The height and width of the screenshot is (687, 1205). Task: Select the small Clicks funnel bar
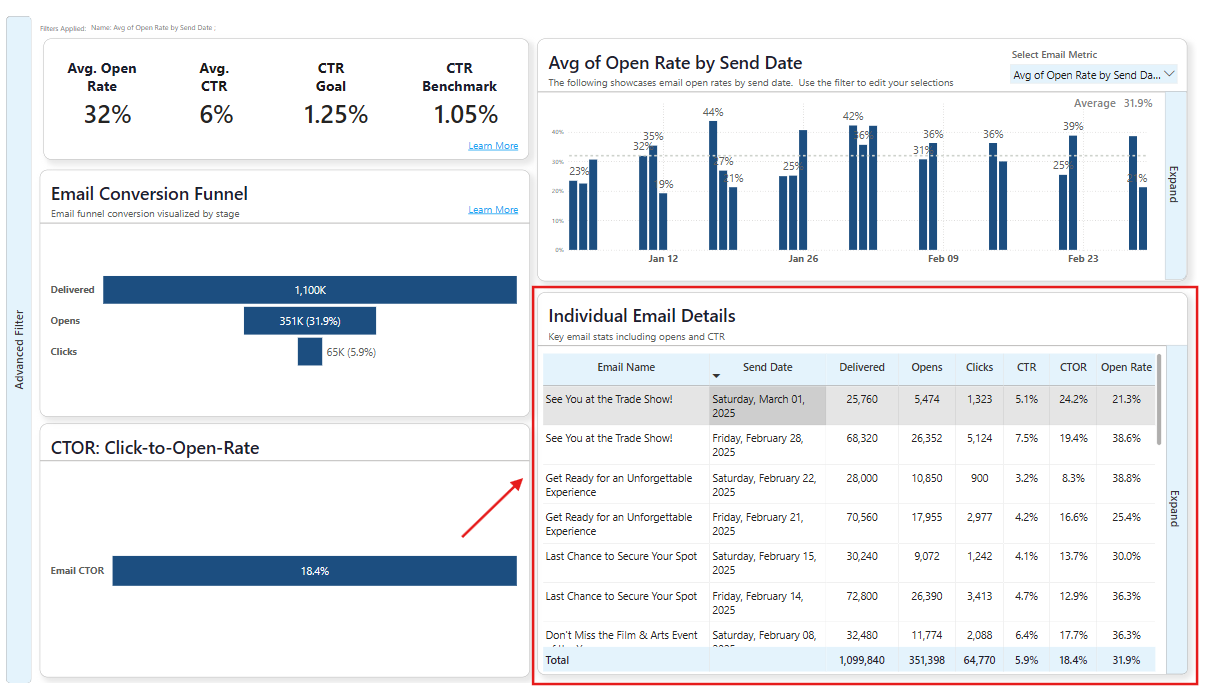pyautogui.click(x=309, y=352)
